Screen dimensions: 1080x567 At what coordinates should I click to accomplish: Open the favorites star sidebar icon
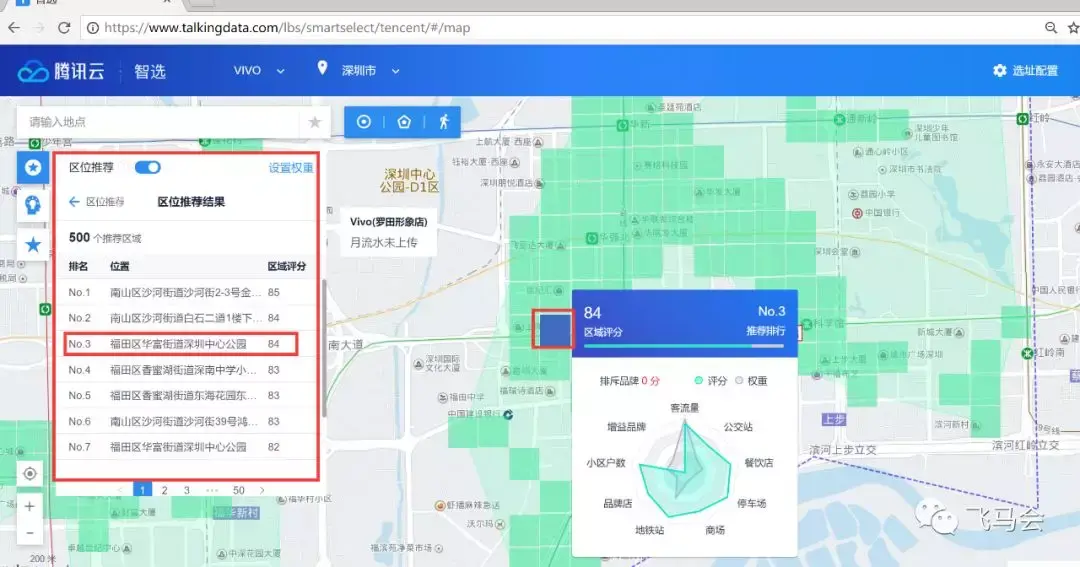coord(32,245)
